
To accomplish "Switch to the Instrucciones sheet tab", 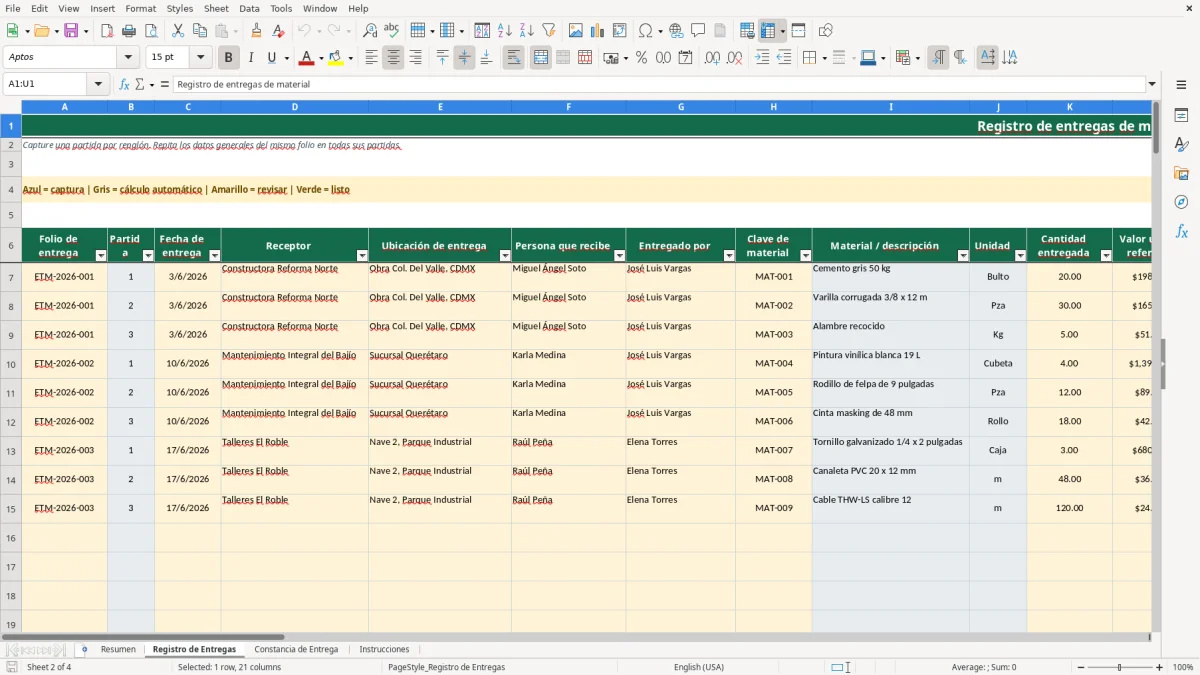I will [384, 649].
